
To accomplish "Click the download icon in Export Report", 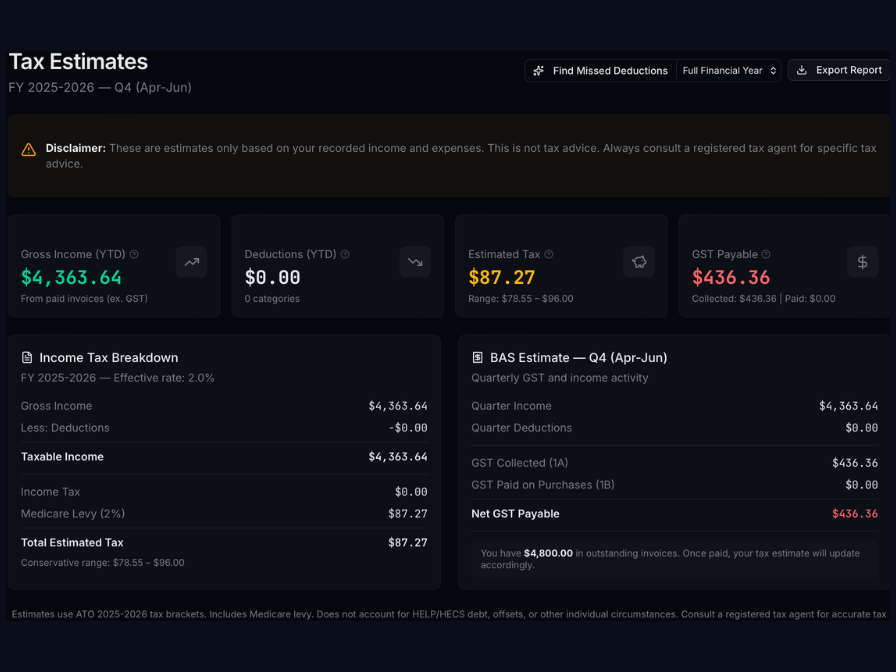I will coord(802,70).
